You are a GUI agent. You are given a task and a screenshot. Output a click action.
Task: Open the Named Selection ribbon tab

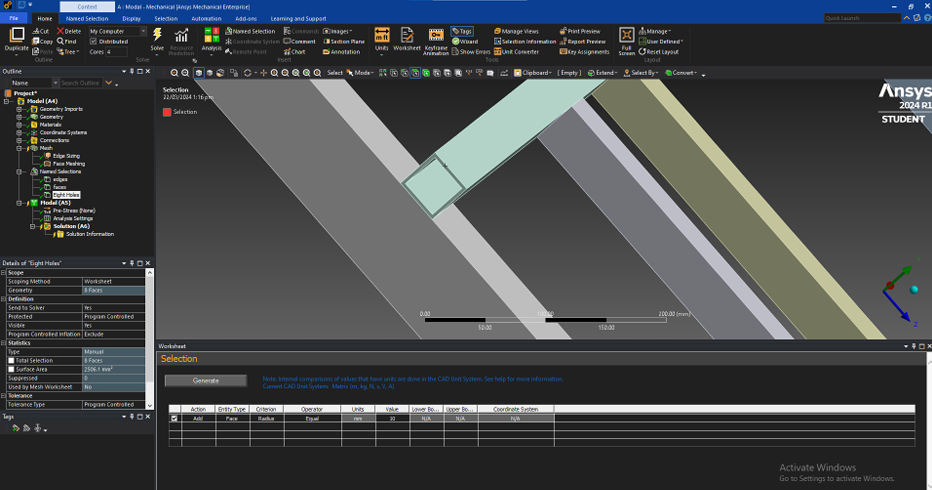pyautogui.click(x=87, y=18)
